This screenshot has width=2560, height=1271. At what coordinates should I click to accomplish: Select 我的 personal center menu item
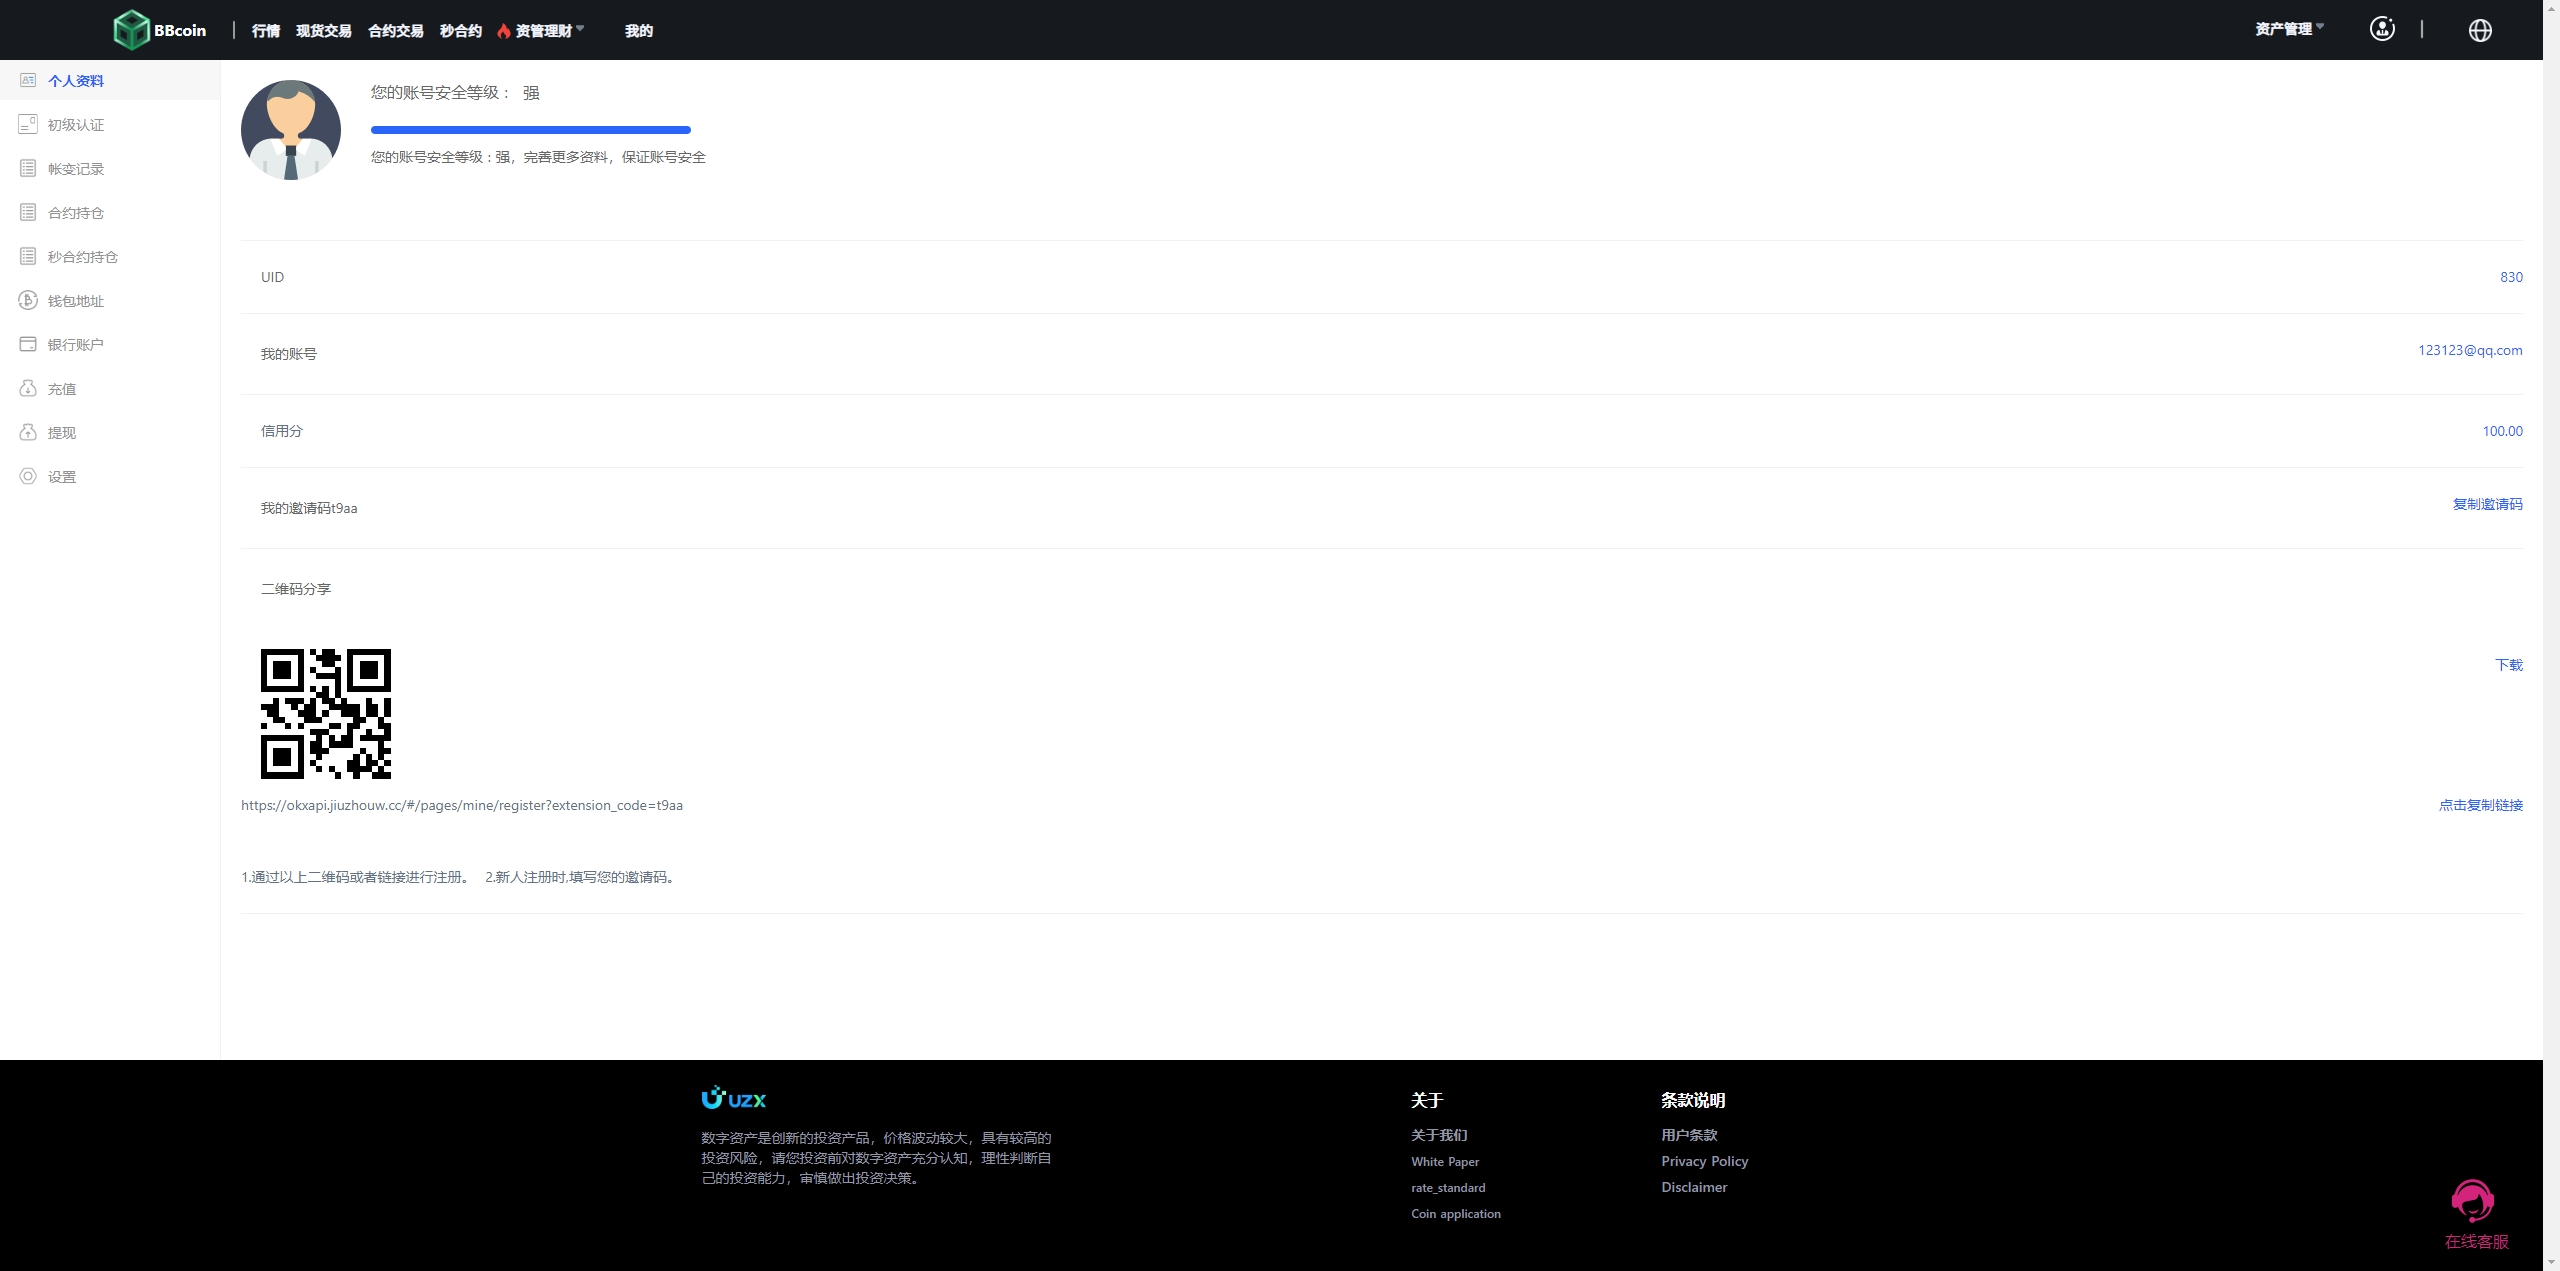coord(640,29)
